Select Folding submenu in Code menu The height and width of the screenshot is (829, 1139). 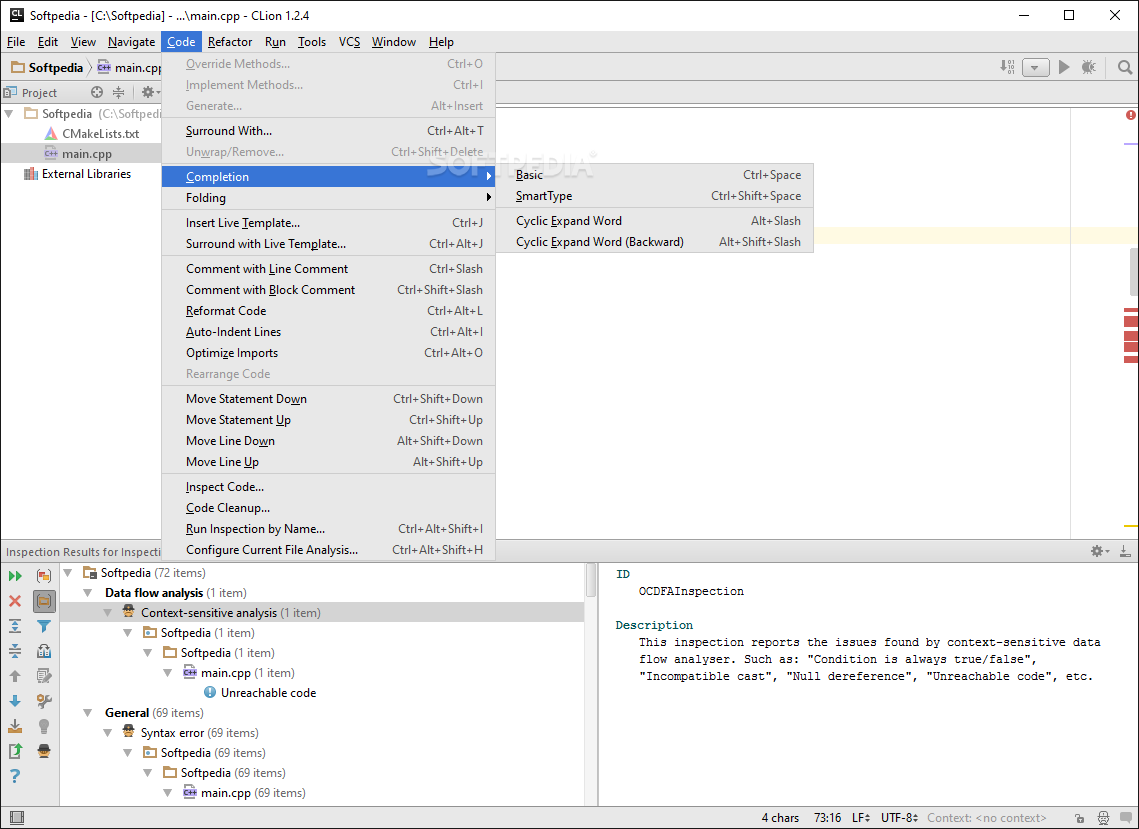[x=328, y=198]
